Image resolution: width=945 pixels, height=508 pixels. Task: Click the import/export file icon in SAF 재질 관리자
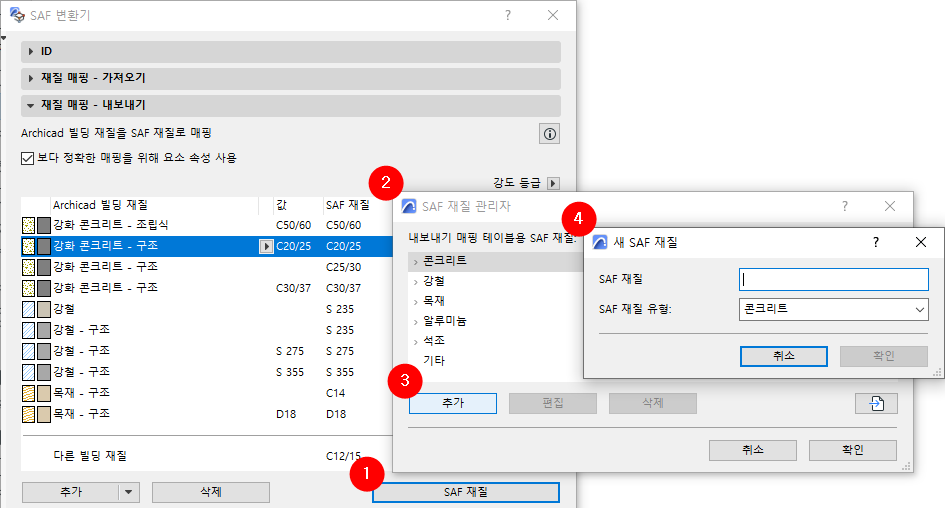click(876, 403)
